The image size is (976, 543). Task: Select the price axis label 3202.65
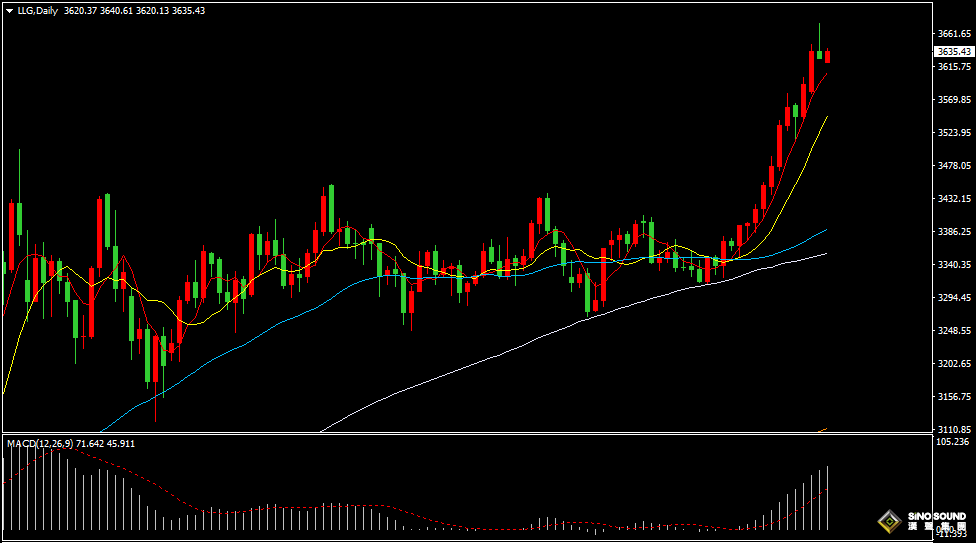[x=954, y=364]
